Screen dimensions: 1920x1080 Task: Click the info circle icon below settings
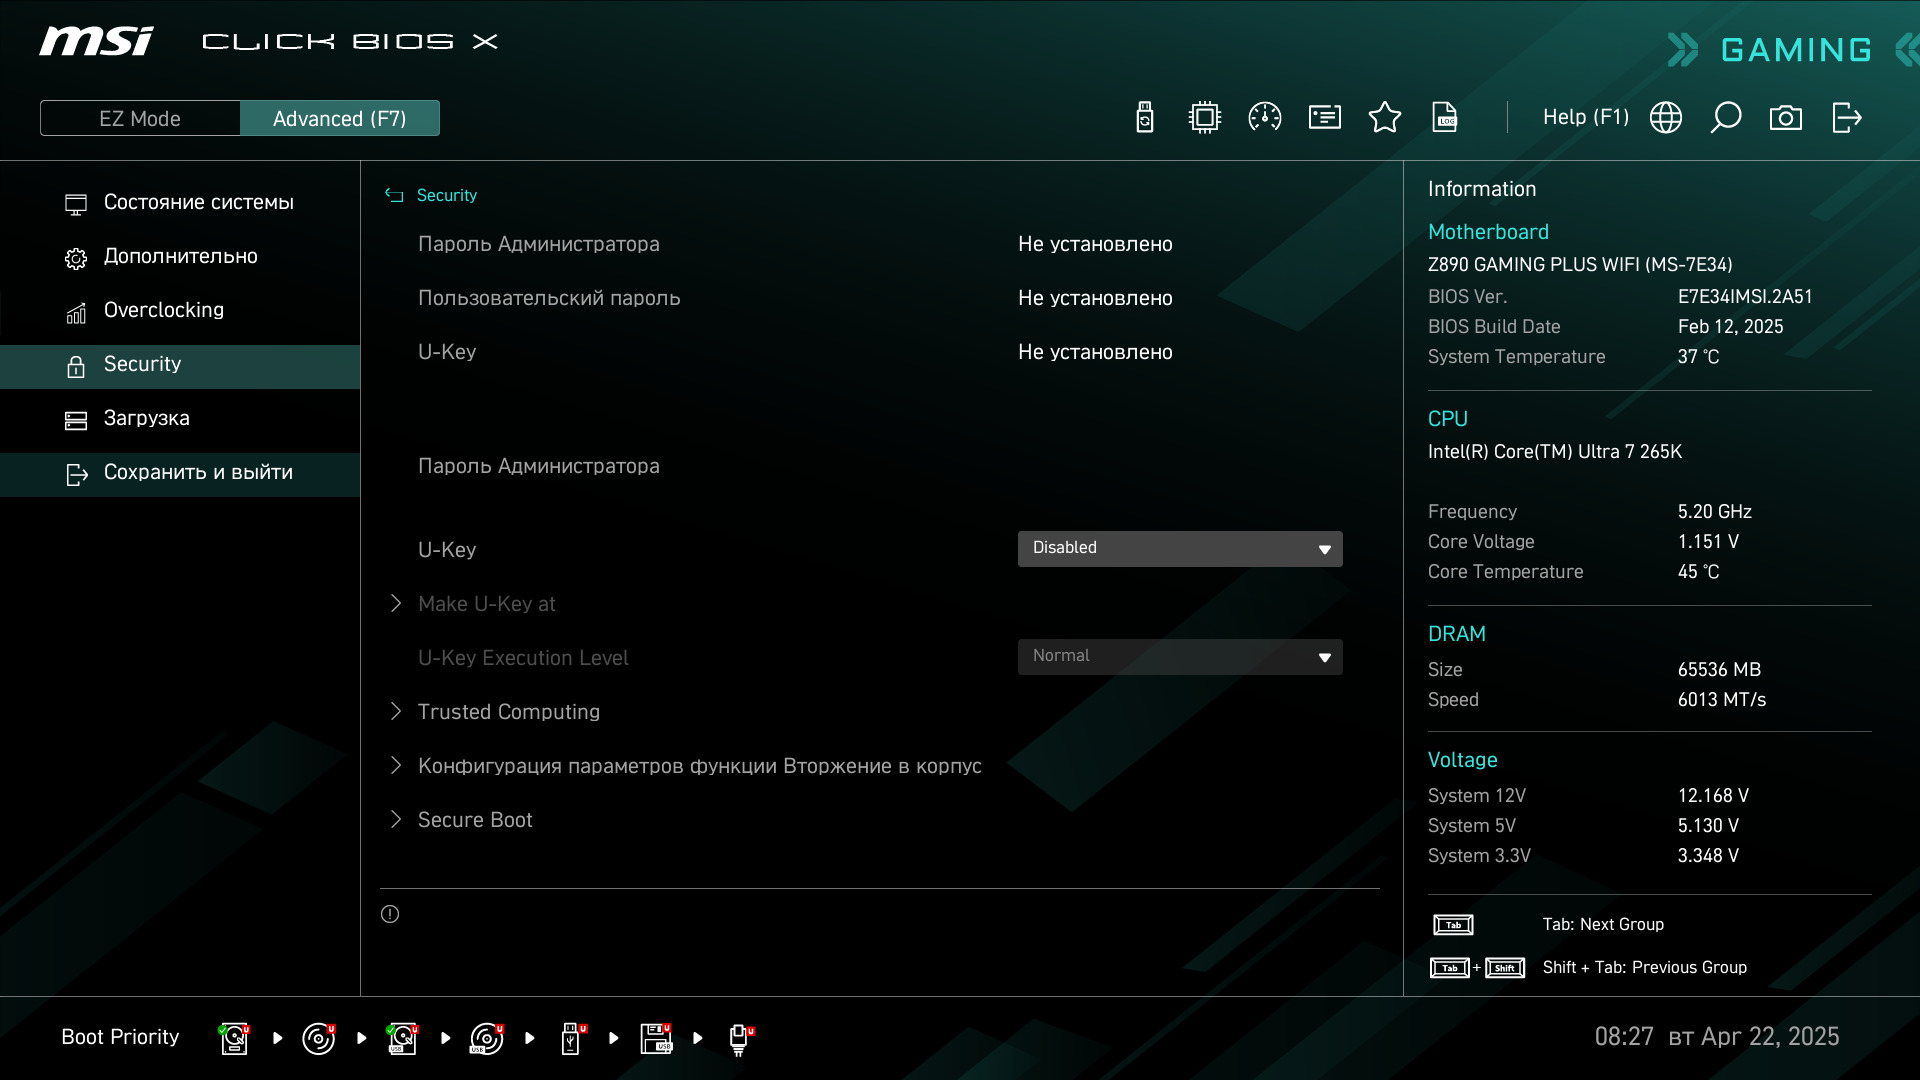[390, 914]
